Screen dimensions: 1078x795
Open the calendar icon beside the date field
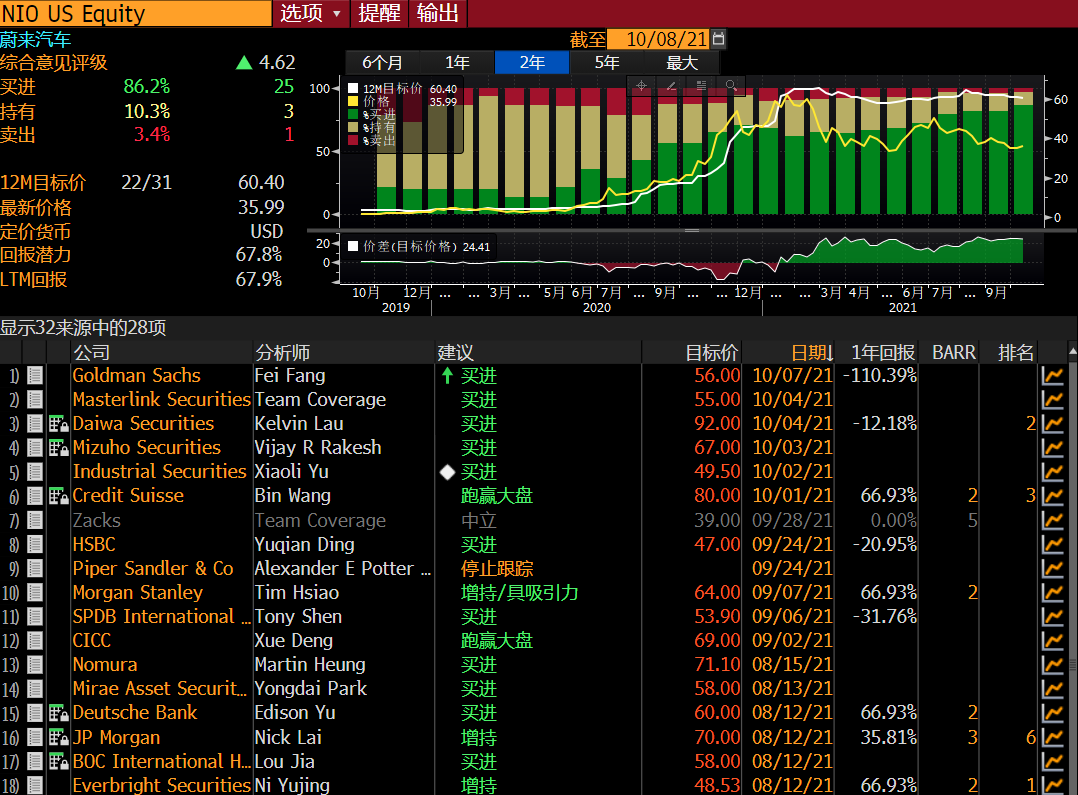point(718,39)
